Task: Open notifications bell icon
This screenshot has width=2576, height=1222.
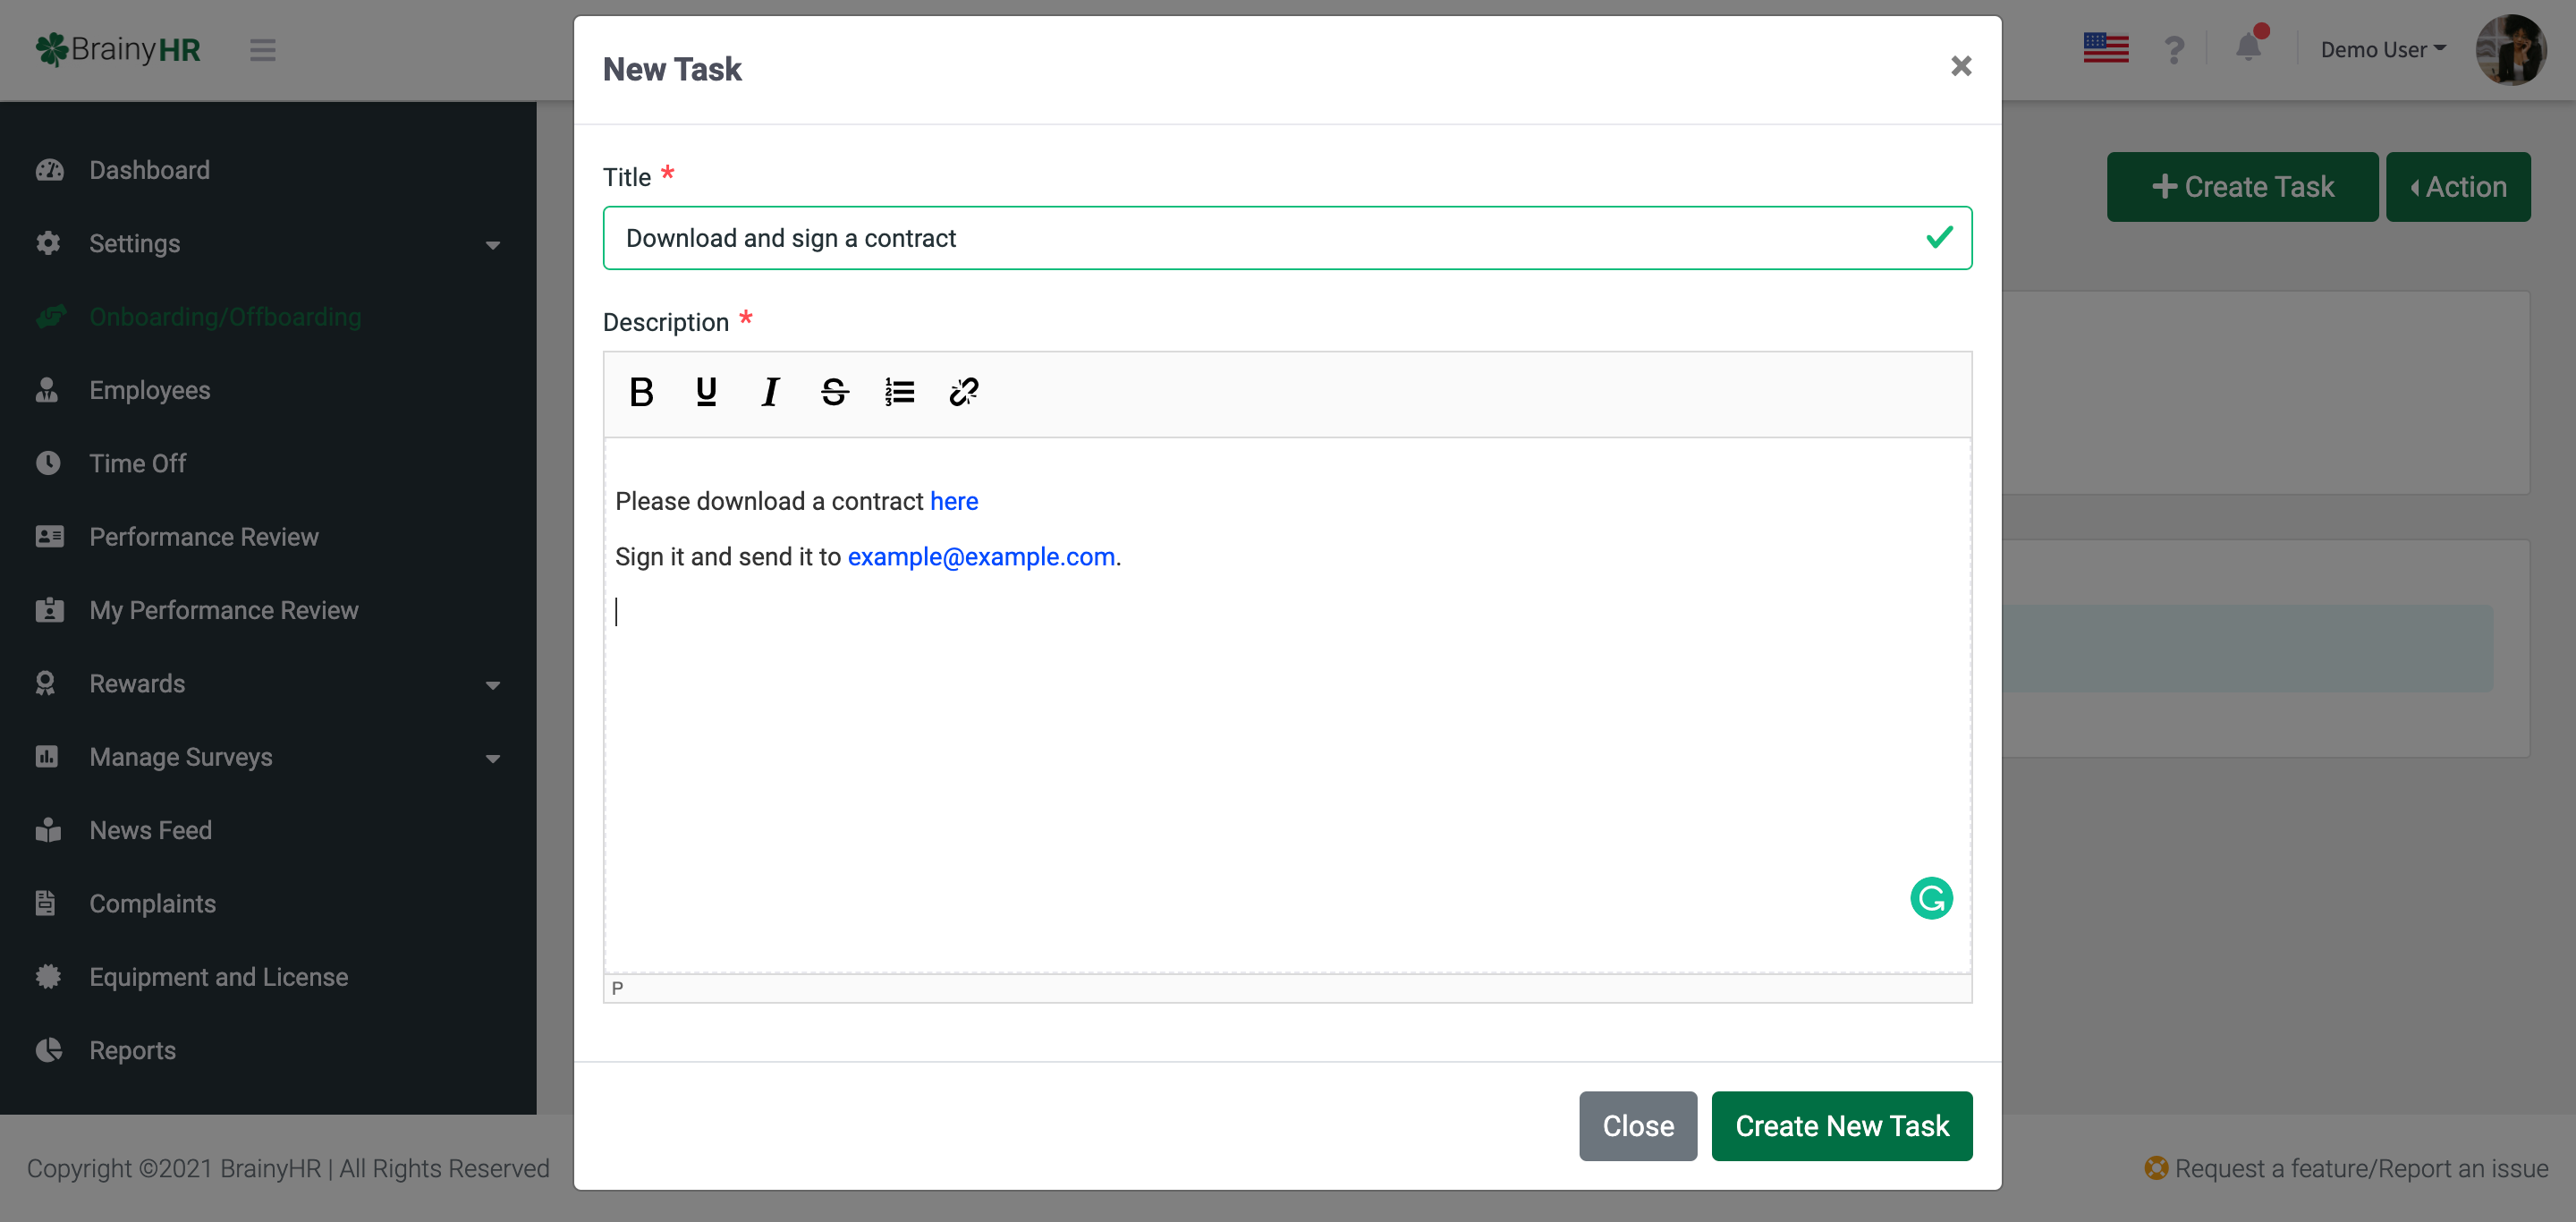Action: click(x=2247, y=46)
